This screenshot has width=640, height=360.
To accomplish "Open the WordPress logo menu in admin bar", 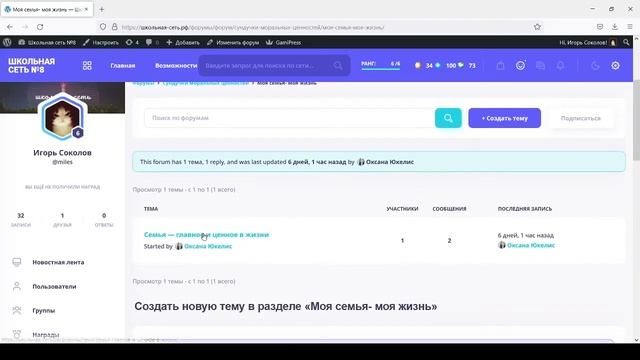I will 7,42.
